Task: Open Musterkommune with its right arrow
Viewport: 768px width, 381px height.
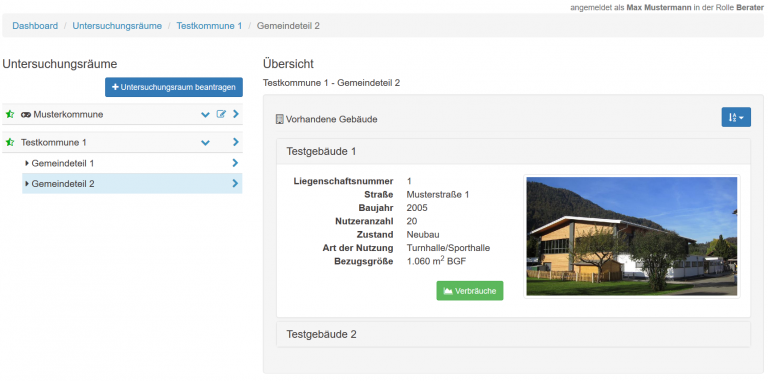Action: (x=236, y=114)
